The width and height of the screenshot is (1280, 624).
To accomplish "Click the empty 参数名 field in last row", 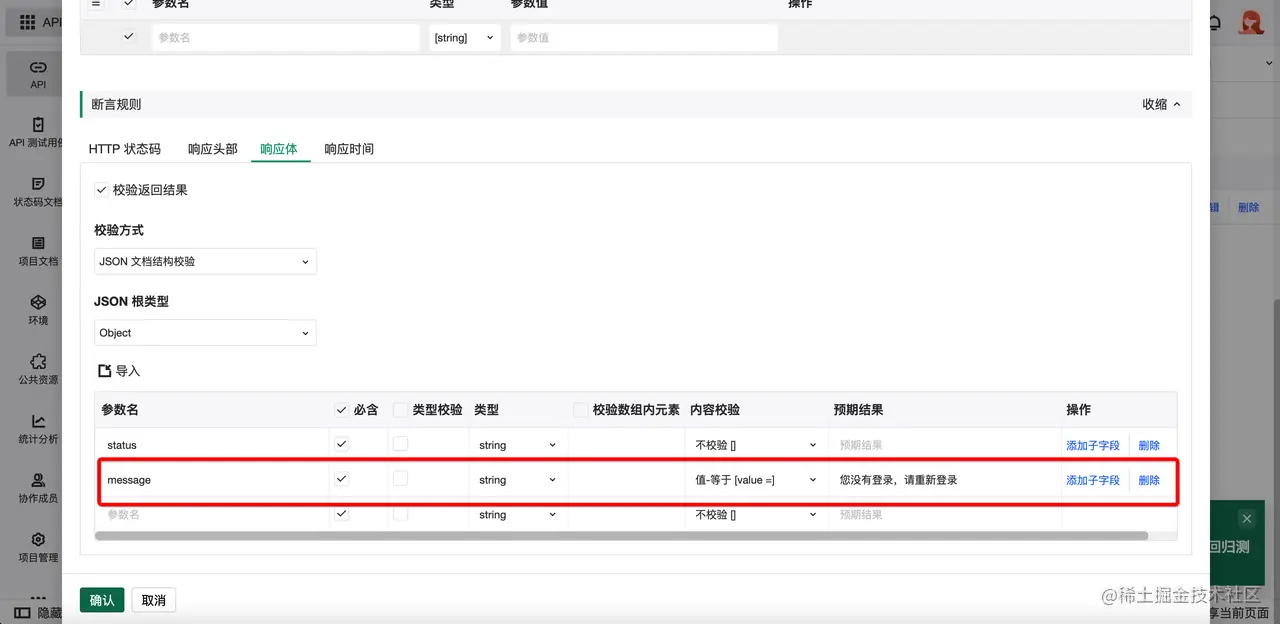I will [x=213, y=515].
